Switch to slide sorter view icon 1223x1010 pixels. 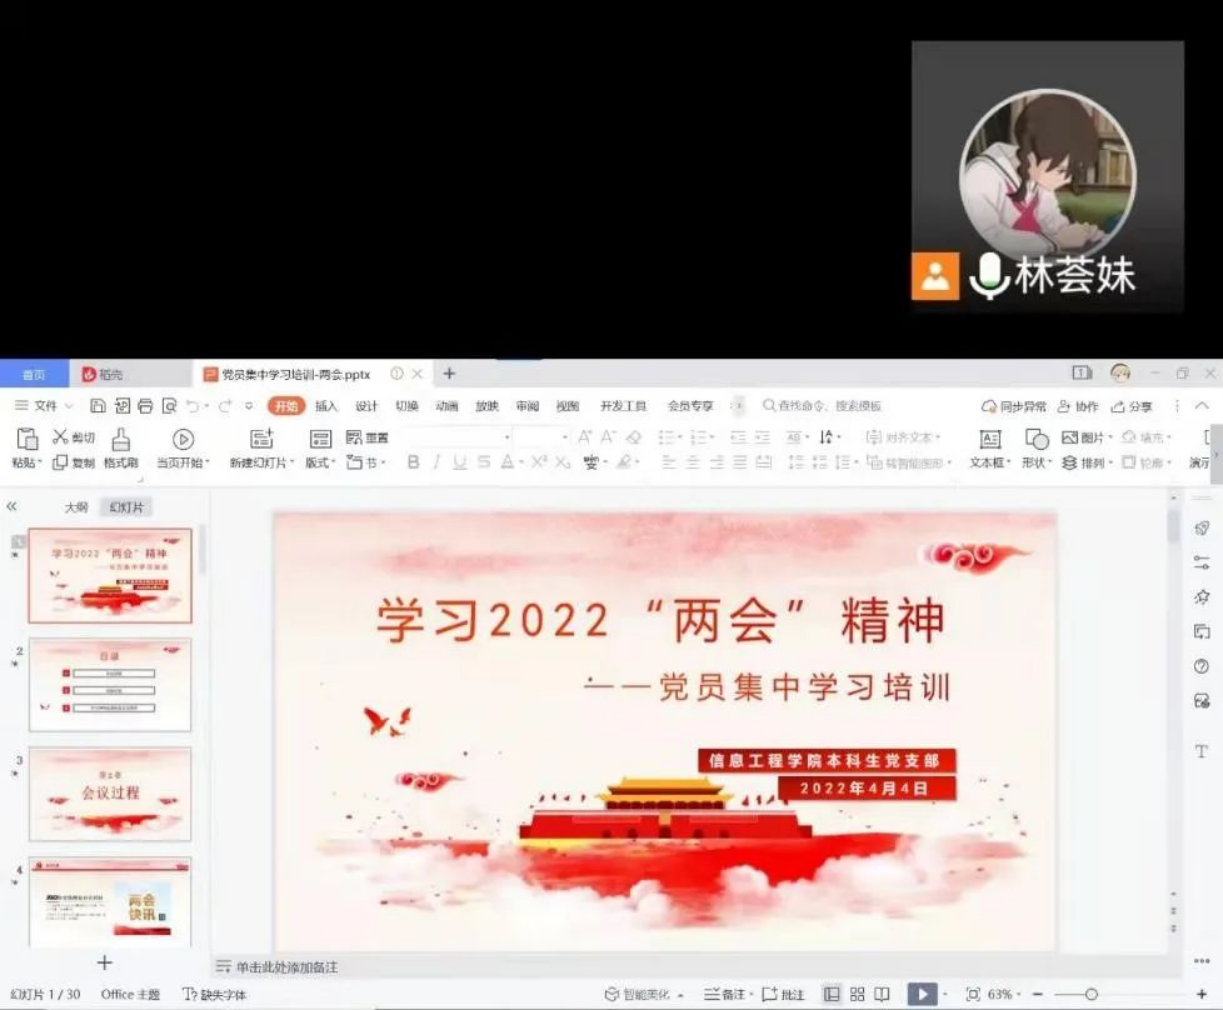pyautogui.click(x=857, y=994)
